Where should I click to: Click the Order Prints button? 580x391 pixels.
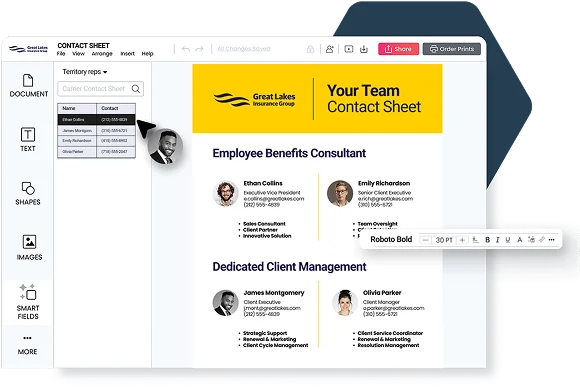coord(452,49)
